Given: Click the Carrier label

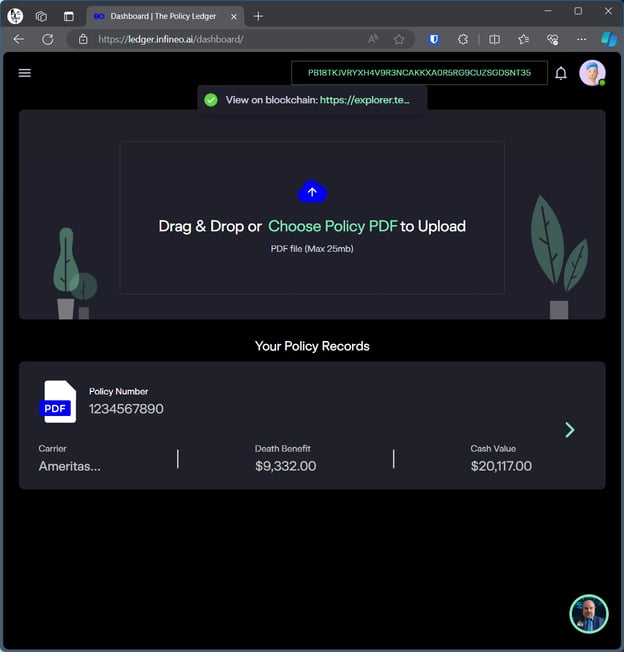Looking at the screenshot, I should pos(52,449).
